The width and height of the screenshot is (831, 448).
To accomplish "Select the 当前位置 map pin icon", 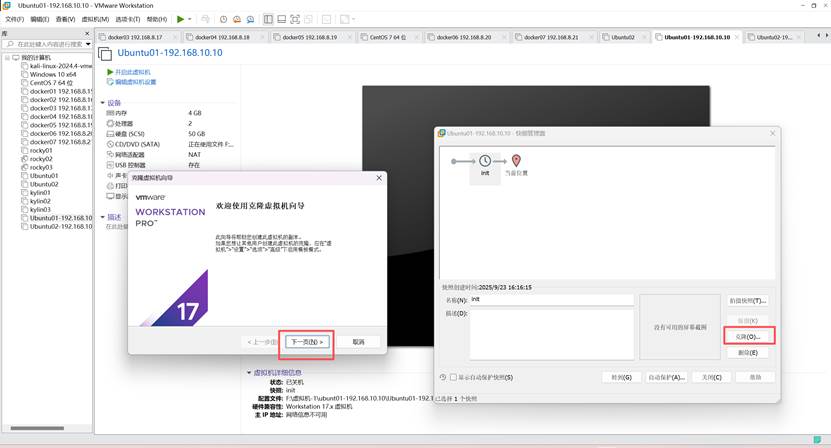I will (516, 160).
